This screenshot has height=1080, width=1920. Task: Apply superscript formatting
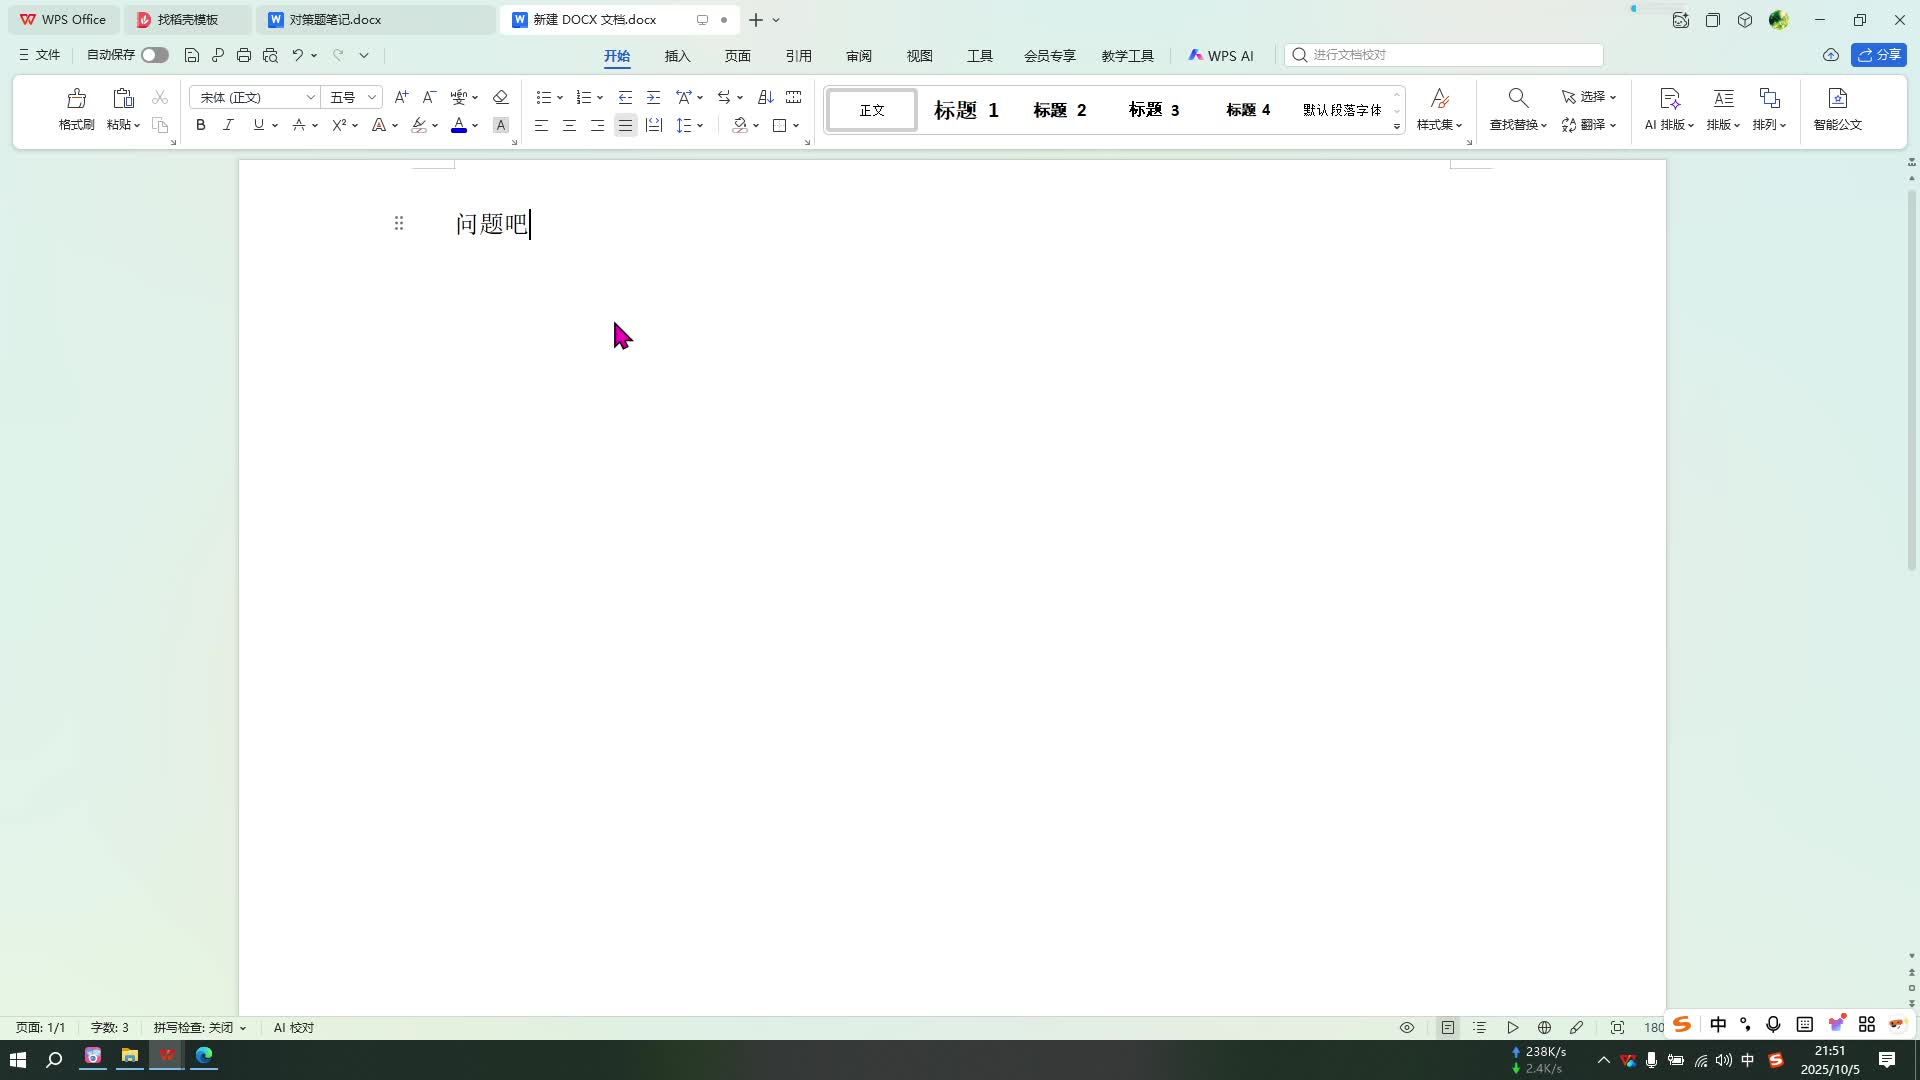(x=340, y=125)
